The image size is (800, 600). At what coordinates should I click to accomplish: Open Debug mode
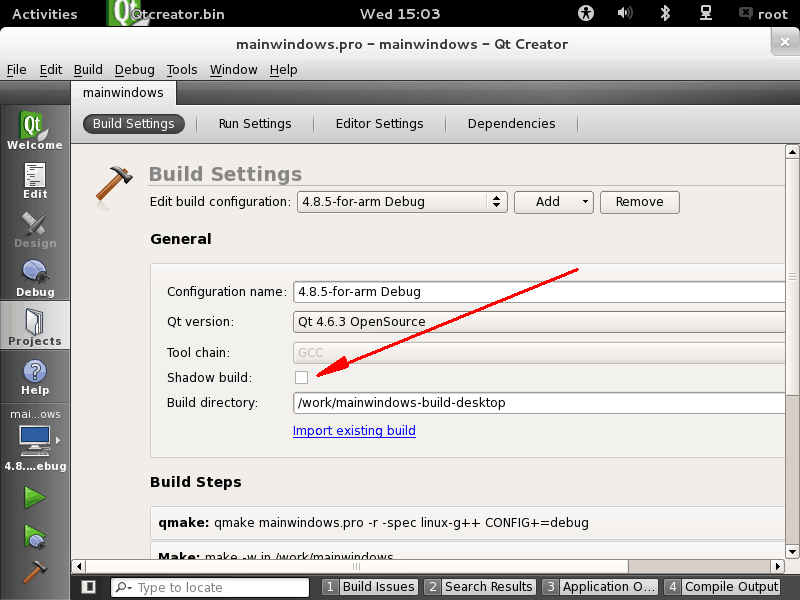click(34, 275)
